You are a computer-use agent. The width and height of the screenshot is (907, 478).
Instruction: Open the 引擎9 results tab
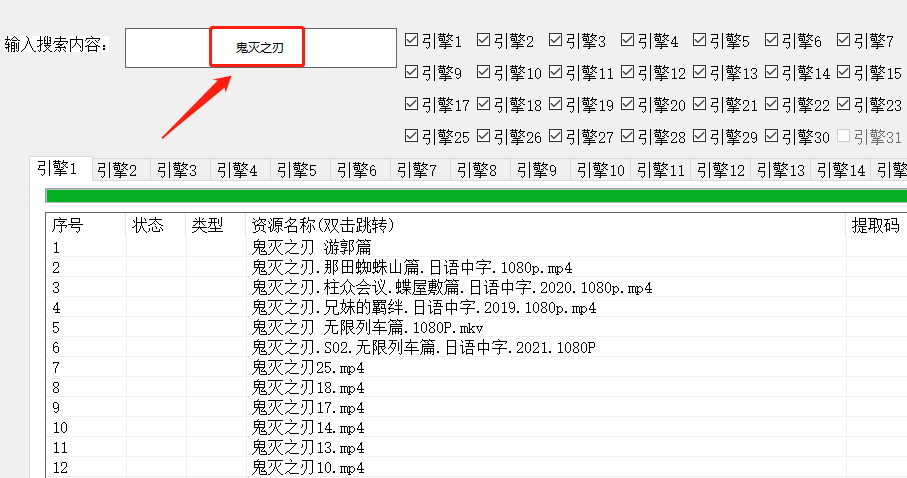pos(540,170)
